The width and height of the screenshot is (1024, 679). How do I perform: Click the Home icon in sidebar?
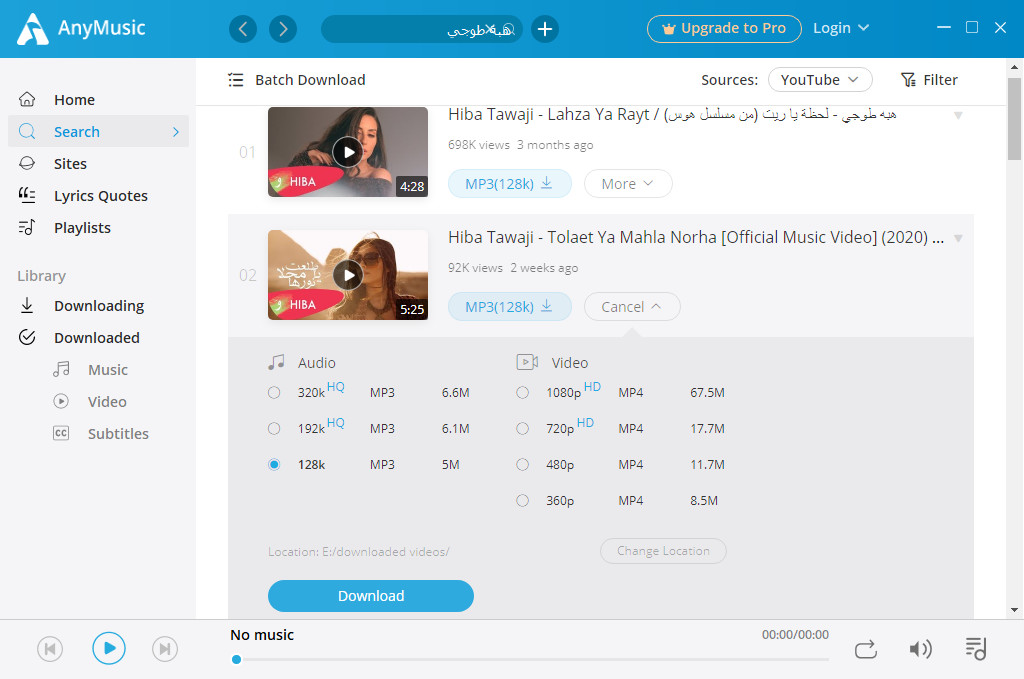coord(27,99)
